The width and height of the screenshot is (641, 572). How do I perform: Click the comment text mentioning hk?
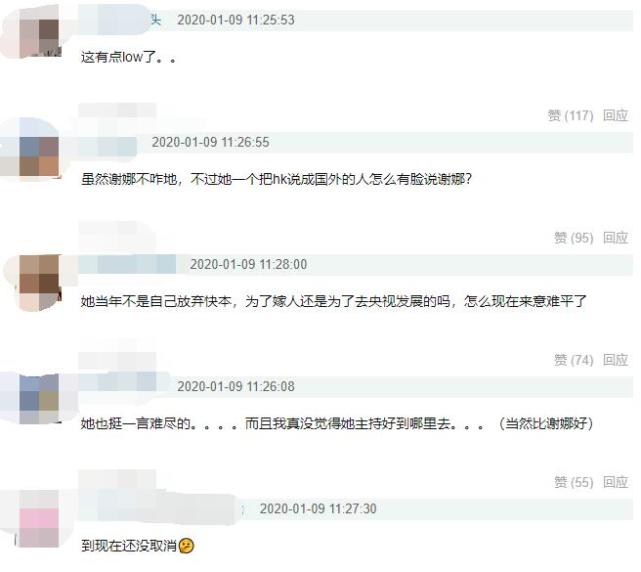point(276,179)
